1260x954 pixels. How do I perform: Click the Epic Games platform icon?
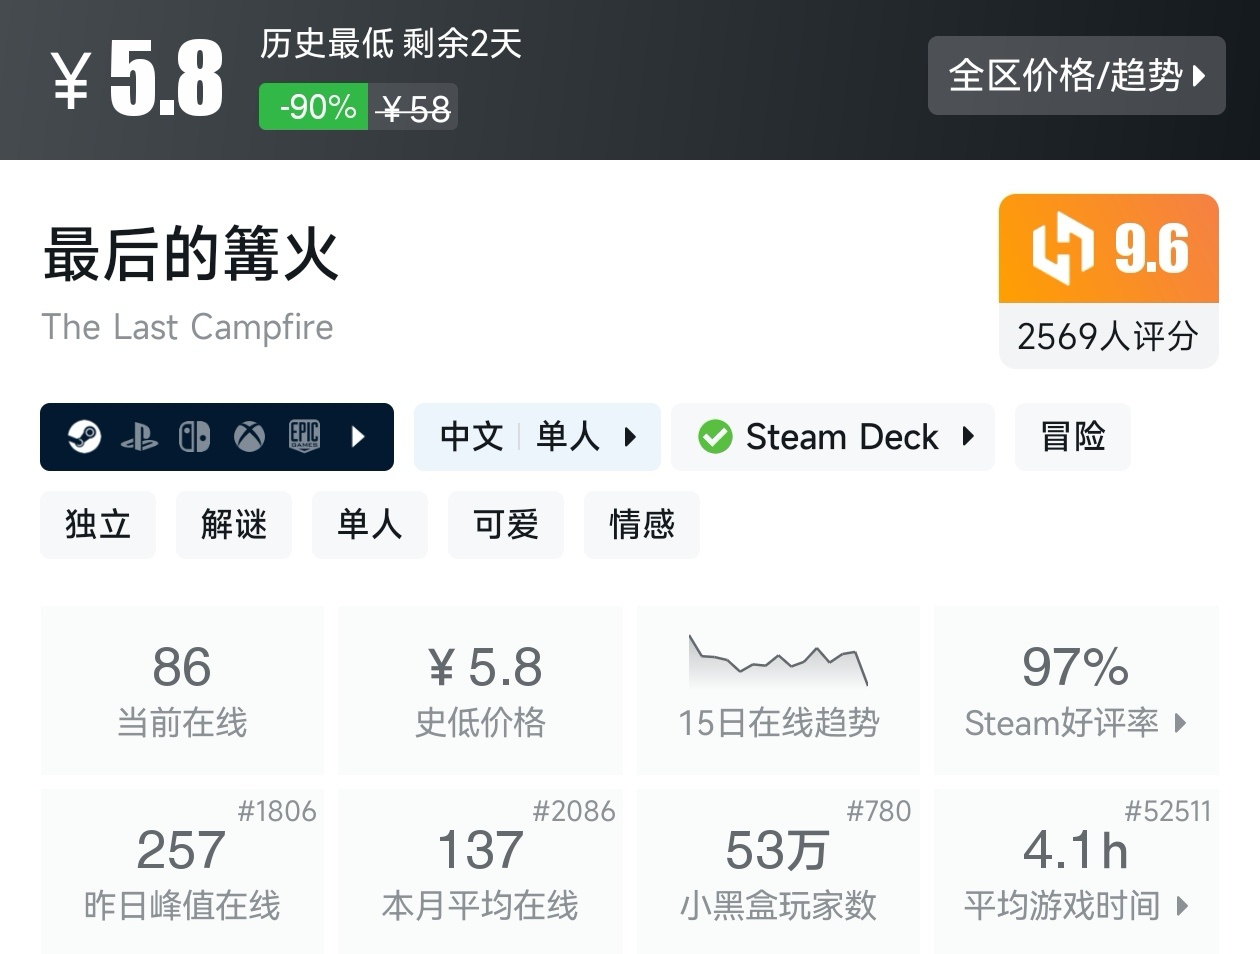coord(304,437)
